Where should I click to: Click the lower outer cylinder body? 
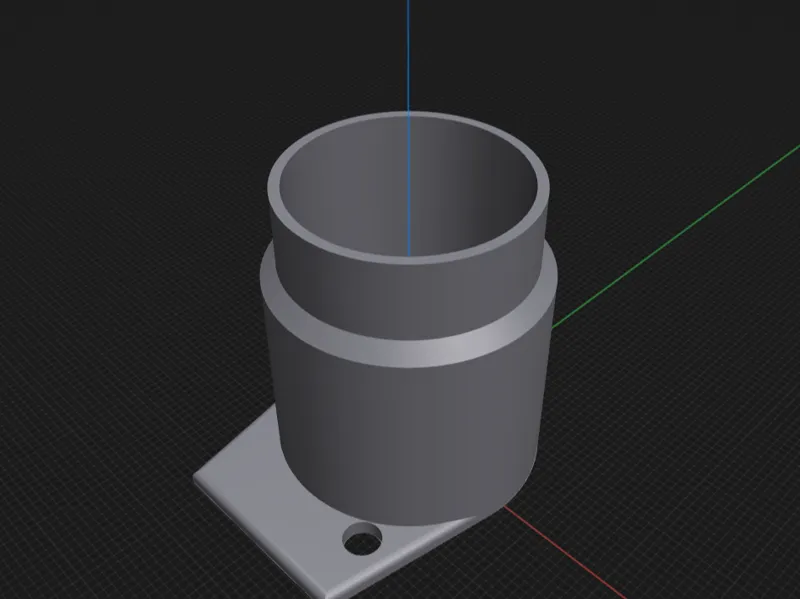[408, 439]
